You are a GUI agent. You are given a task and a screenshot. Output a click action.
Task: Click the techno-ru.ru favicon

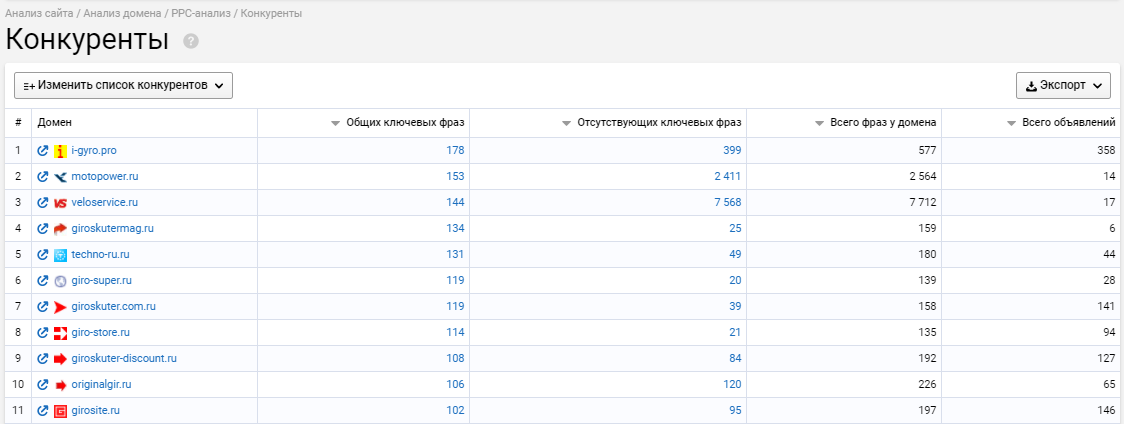click(x=60, y=255)
